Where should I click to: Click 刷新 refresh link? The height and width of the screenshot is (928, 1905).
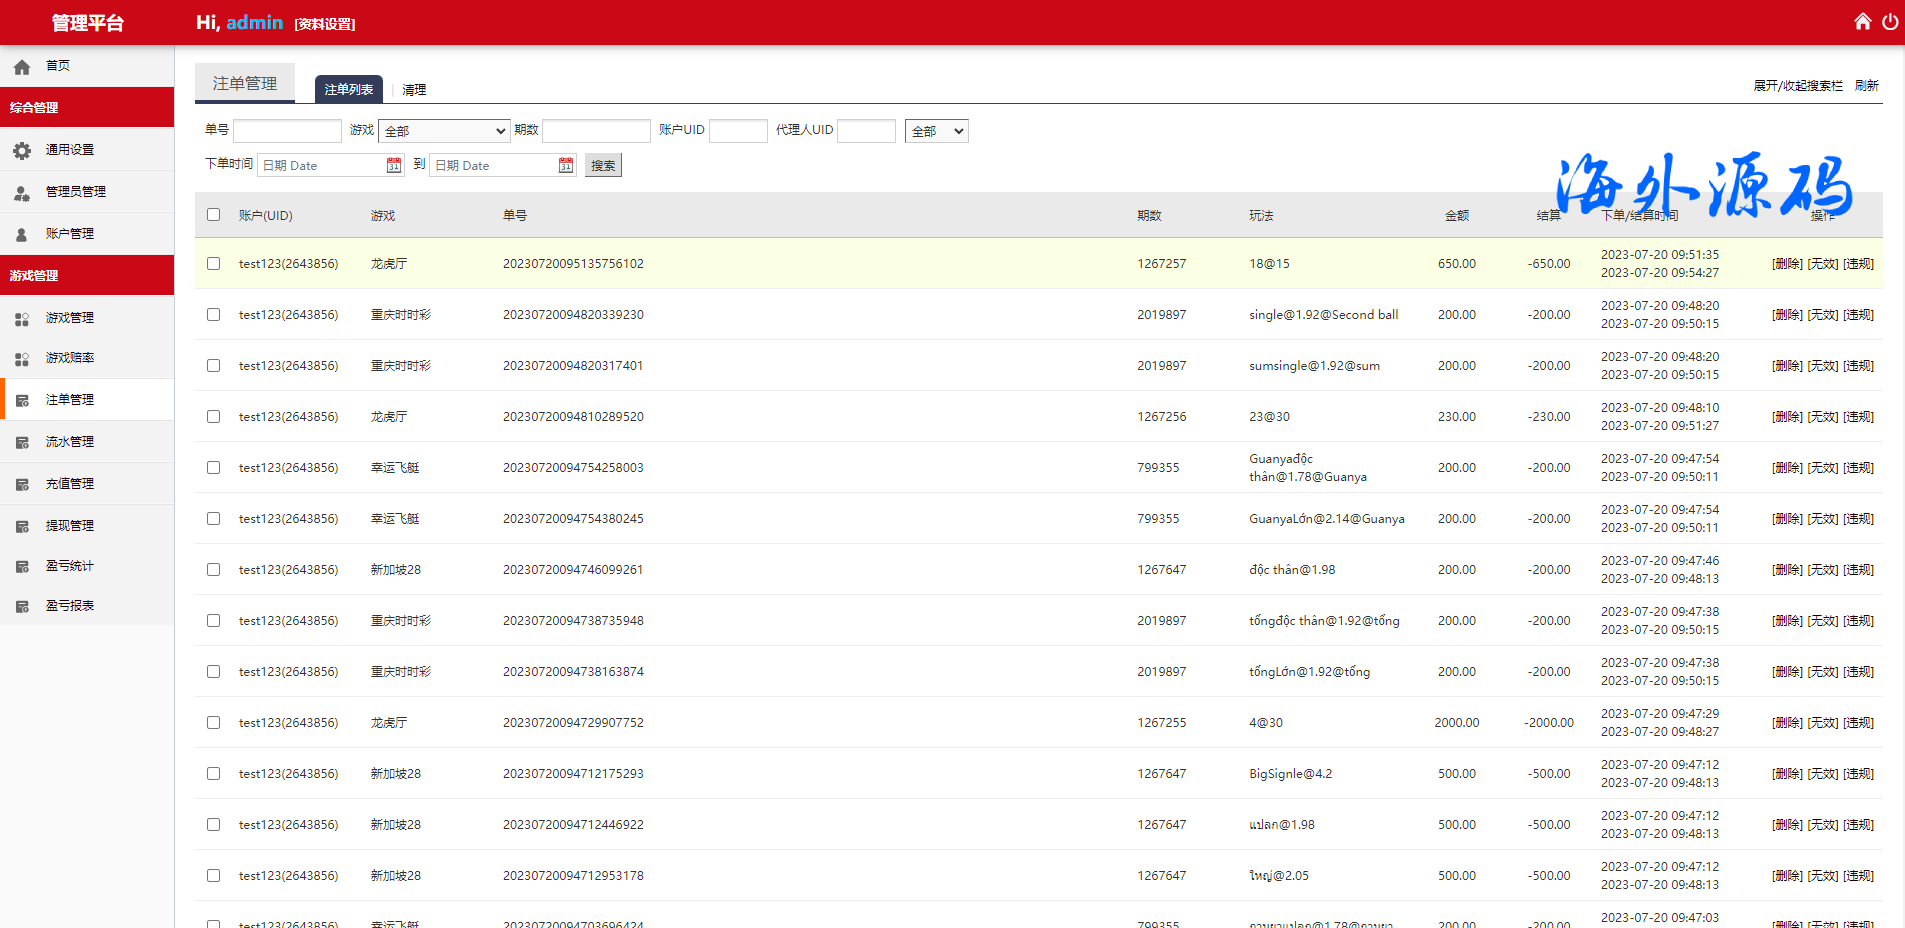coord(1866,86)
